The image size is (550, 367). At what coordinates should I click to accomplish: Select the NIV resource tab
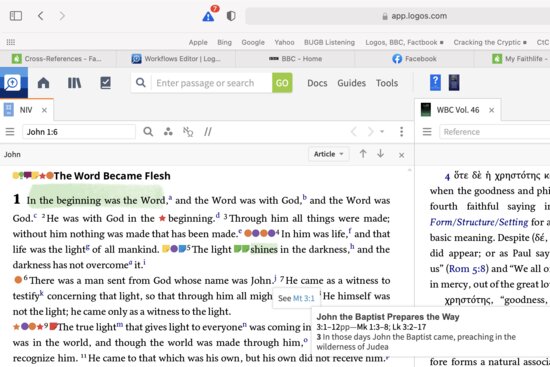pos(26,110)
